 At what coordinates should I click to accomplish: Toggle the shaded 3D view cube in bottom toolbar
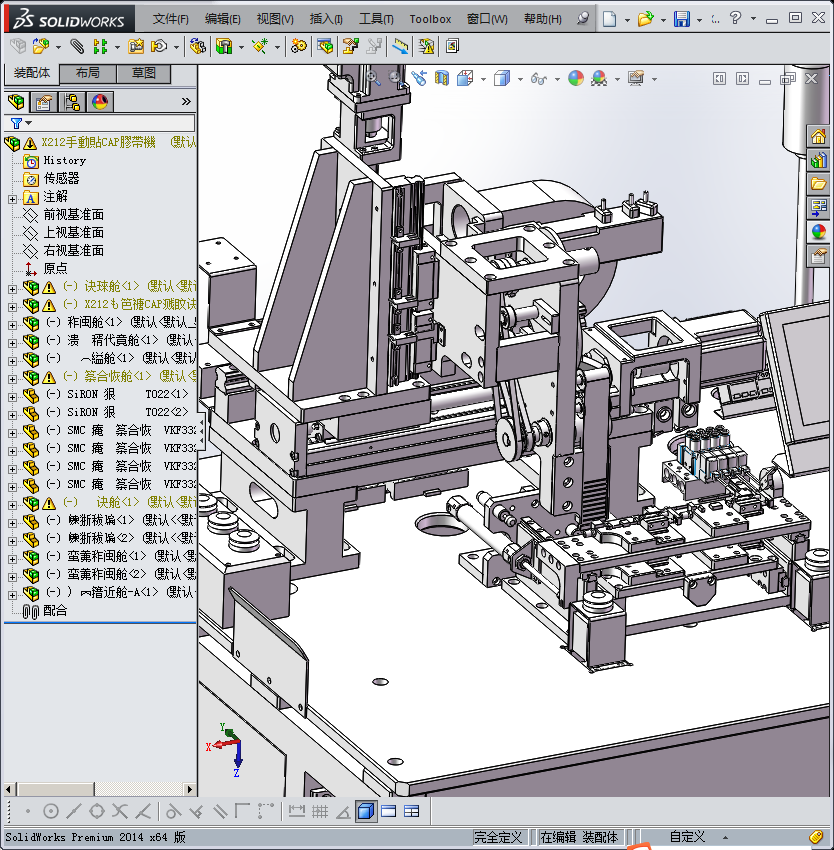point(365,811)
